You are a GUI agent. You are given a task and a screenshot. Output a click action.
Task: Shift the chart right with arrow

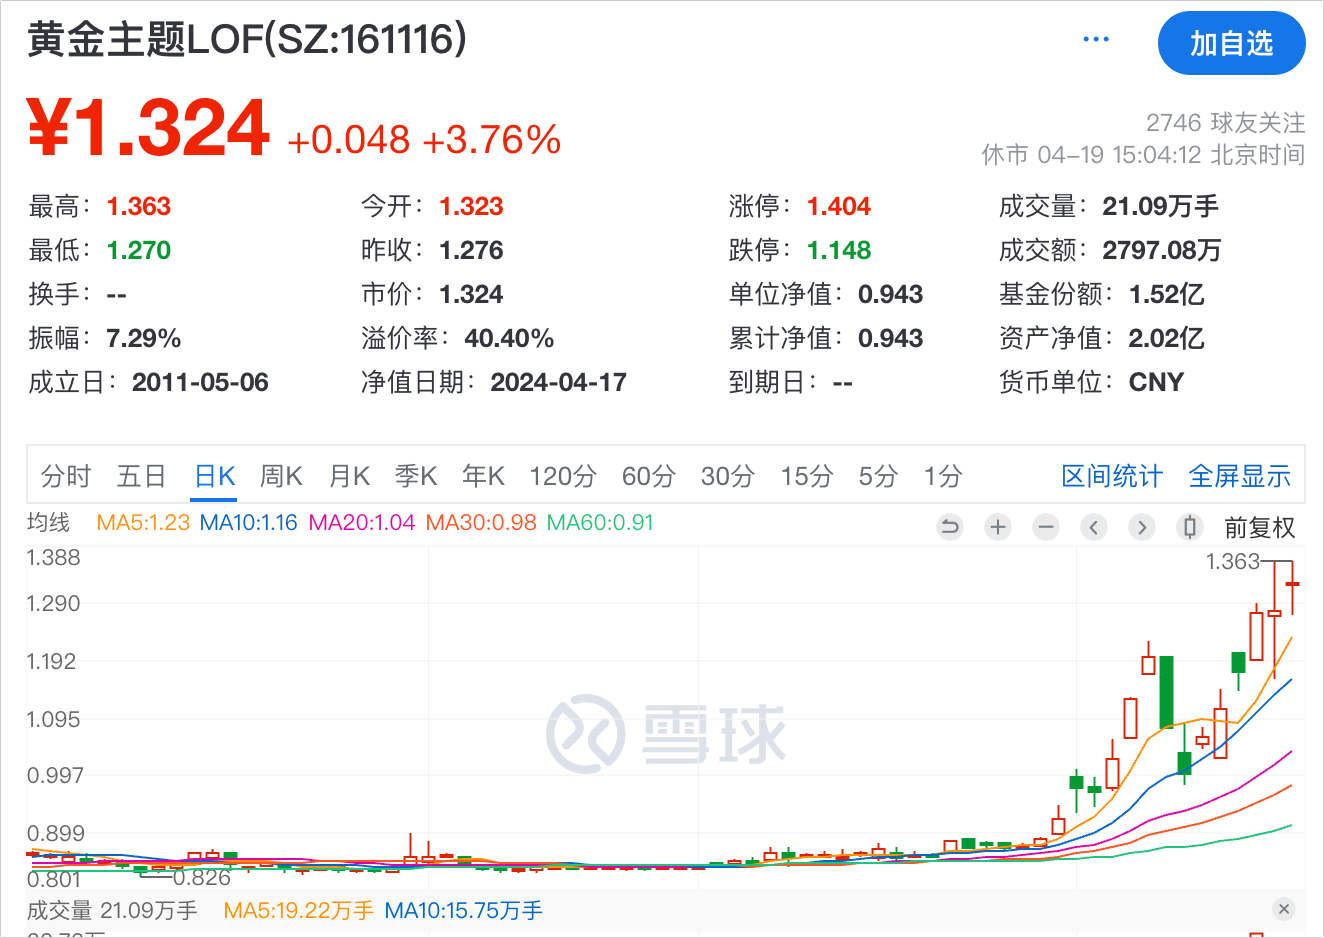click(x=1142, y=527)
